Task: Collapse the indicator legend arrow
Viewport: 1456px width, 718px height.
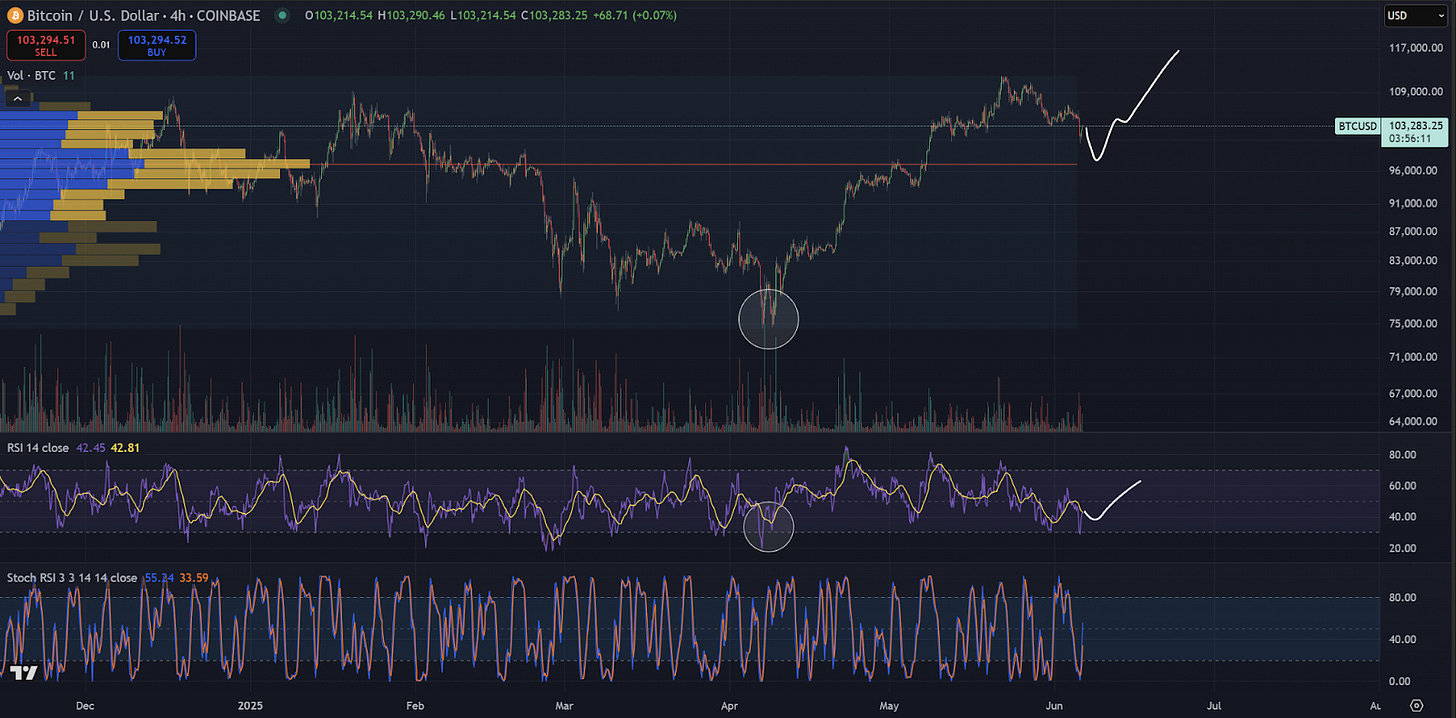Action: tap(17, 99)
